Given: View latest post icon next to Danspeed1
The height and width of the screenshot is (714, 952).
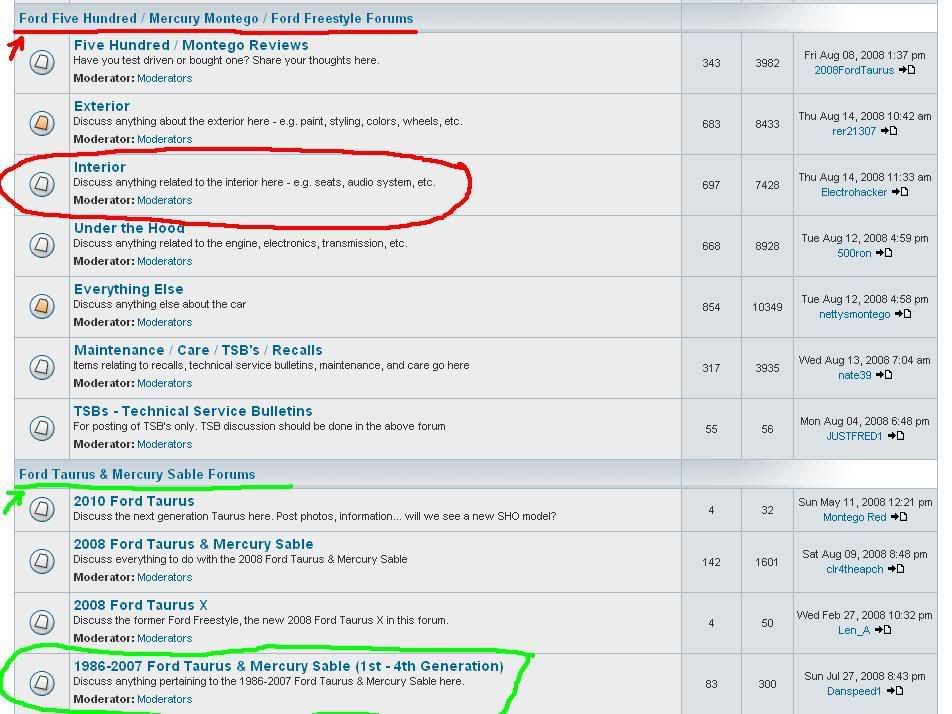Looking at the screenshot, I should coord(894,691).
